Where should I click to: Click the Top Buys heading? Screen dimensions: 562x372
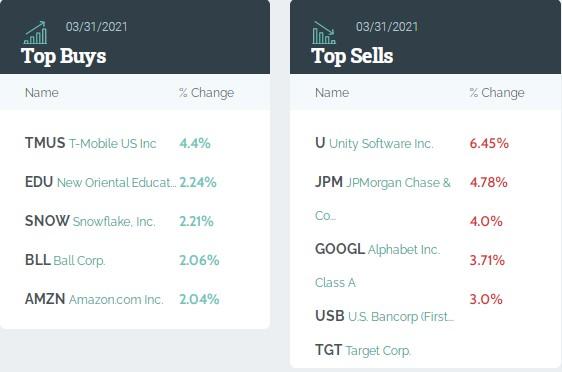coord(63,56)
